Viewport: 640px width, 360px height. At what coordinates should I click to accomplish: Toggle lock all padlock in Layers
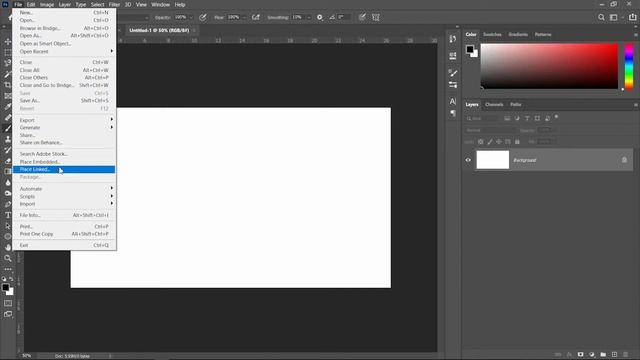pyautogui.click(x=517, y=142)
